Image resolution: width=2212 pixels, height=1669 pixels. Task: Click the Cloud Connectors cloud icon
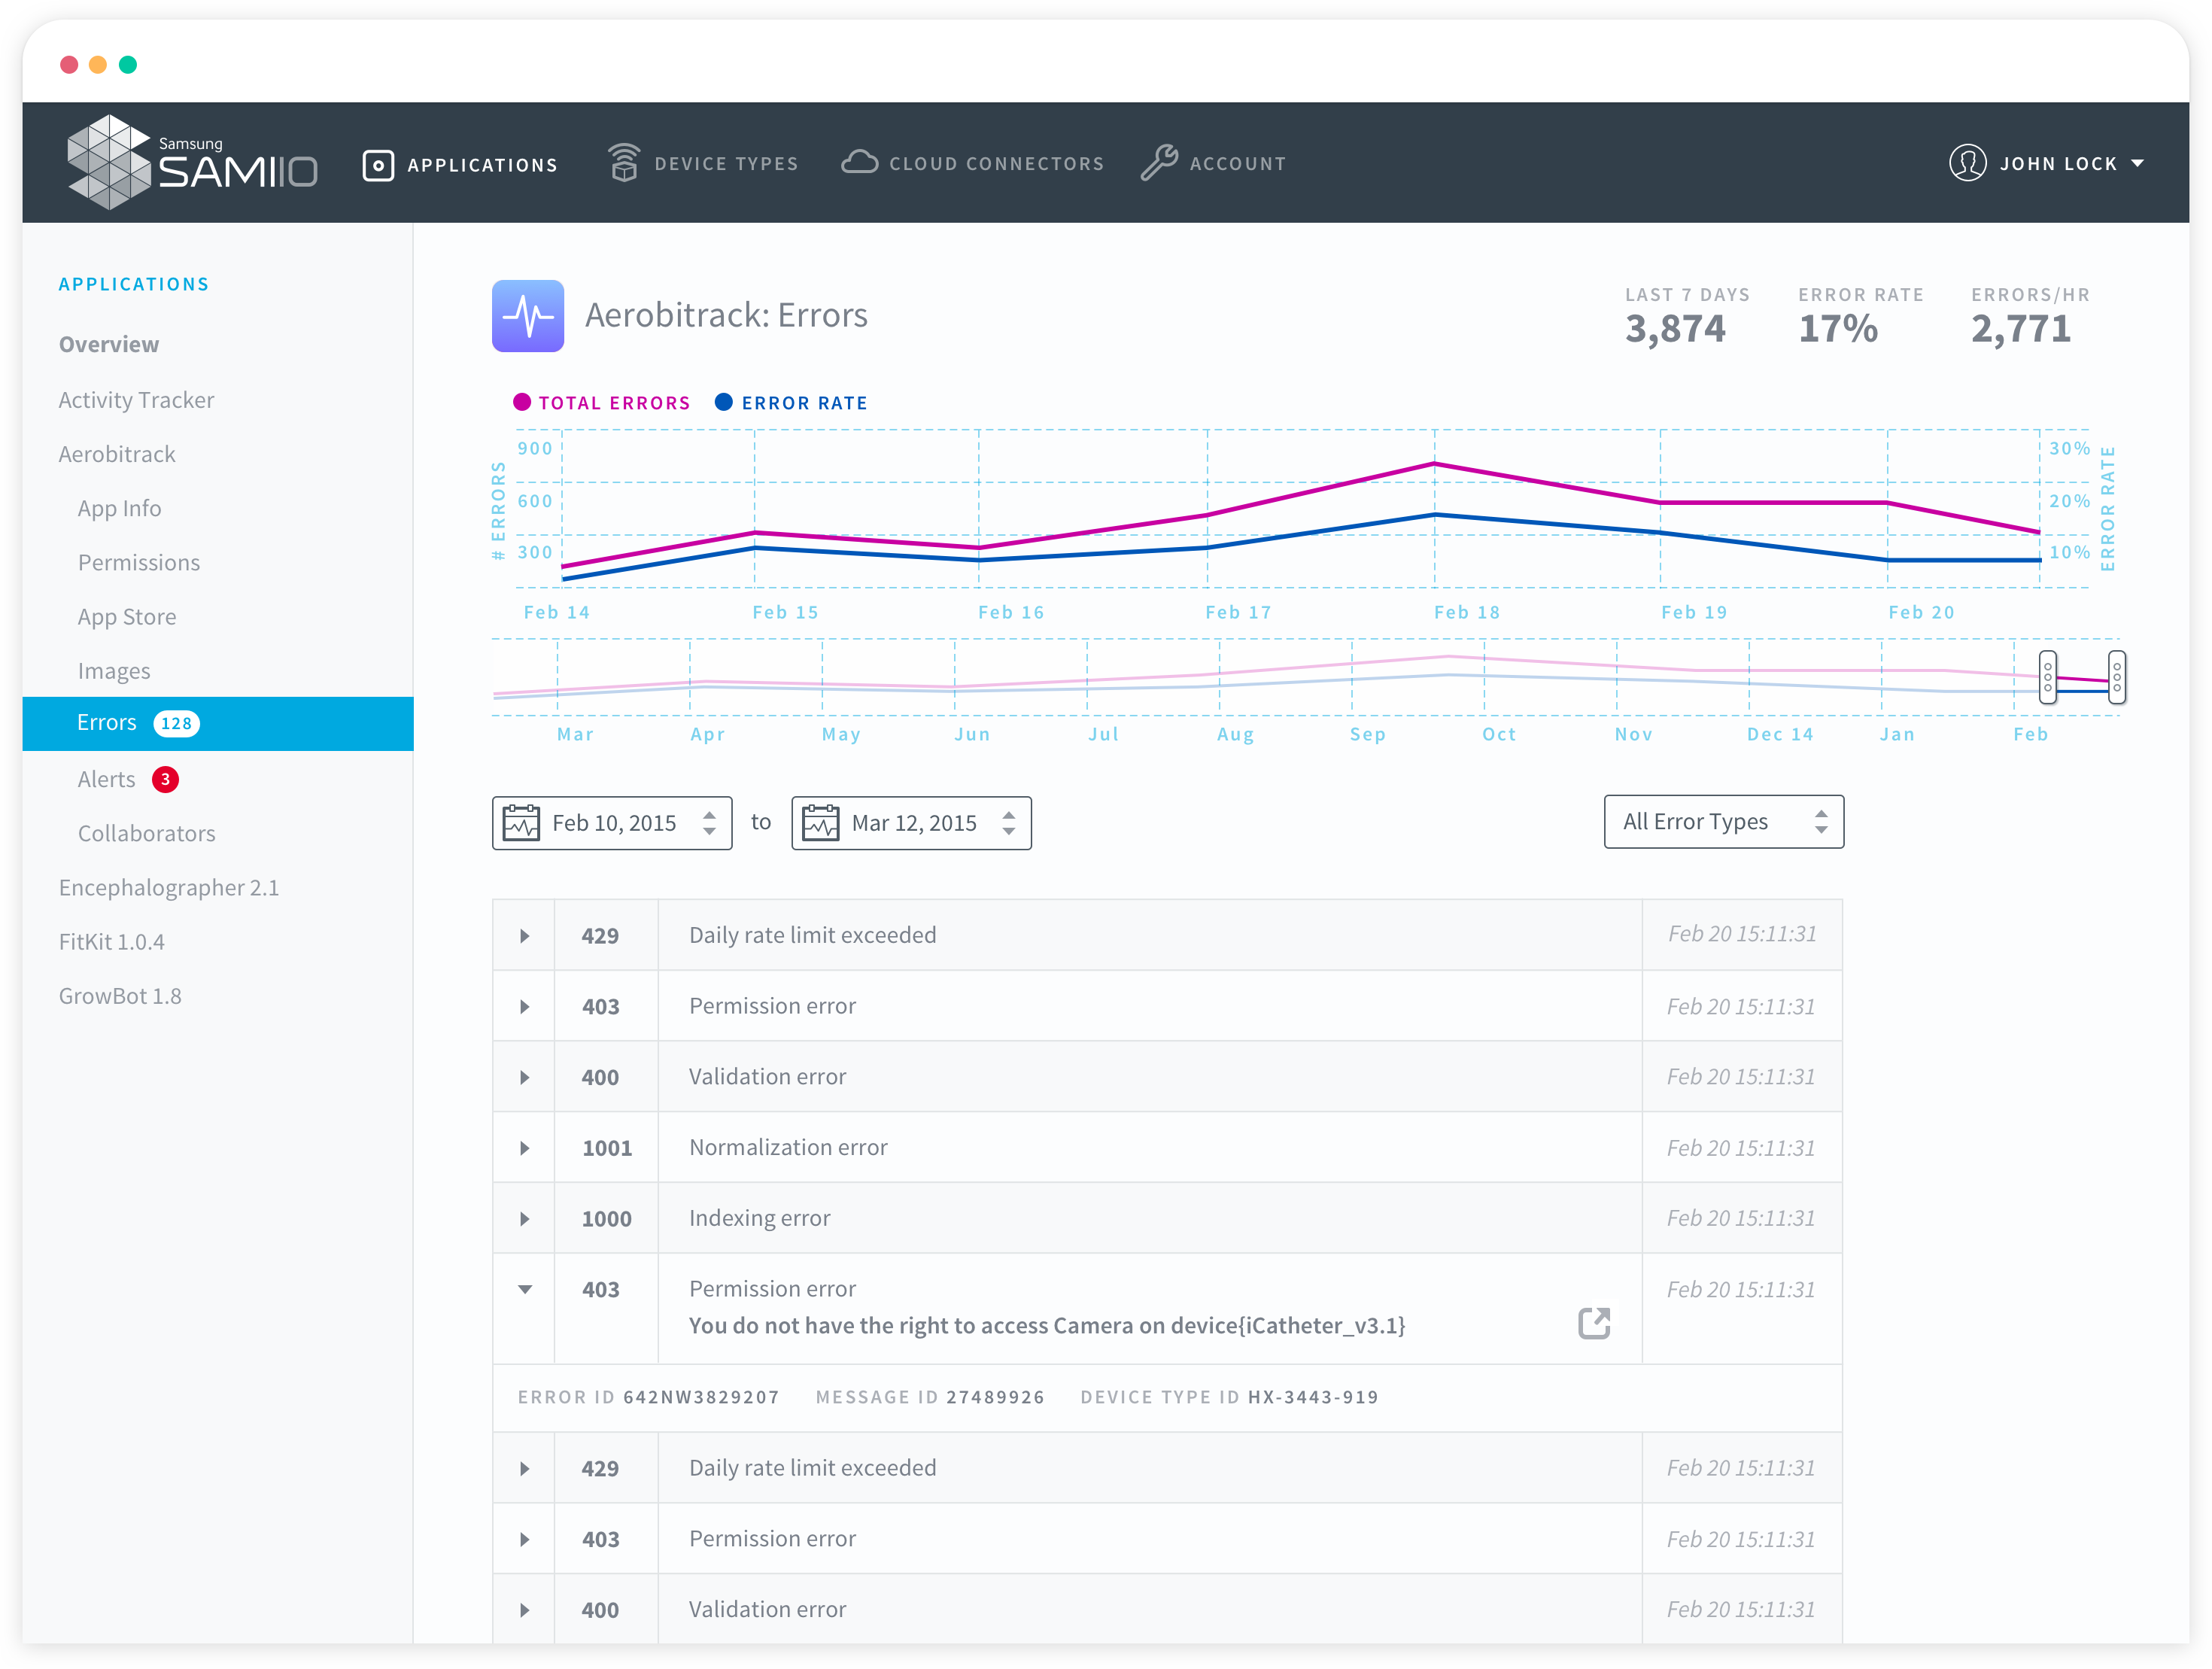click(859, 162)
